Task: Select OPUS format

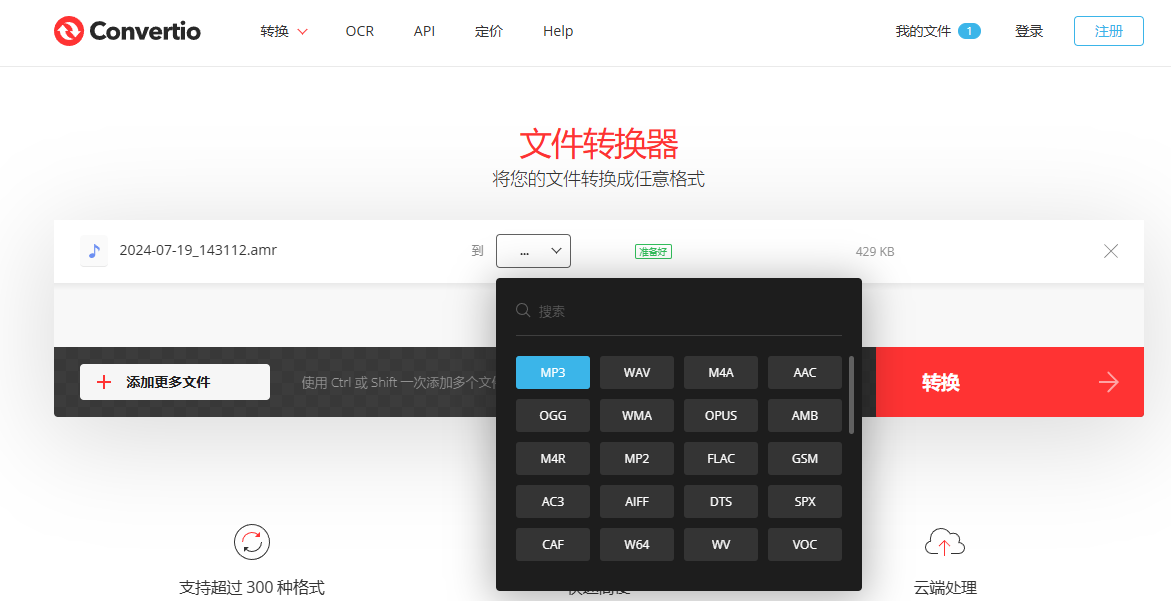Action: 721,416
